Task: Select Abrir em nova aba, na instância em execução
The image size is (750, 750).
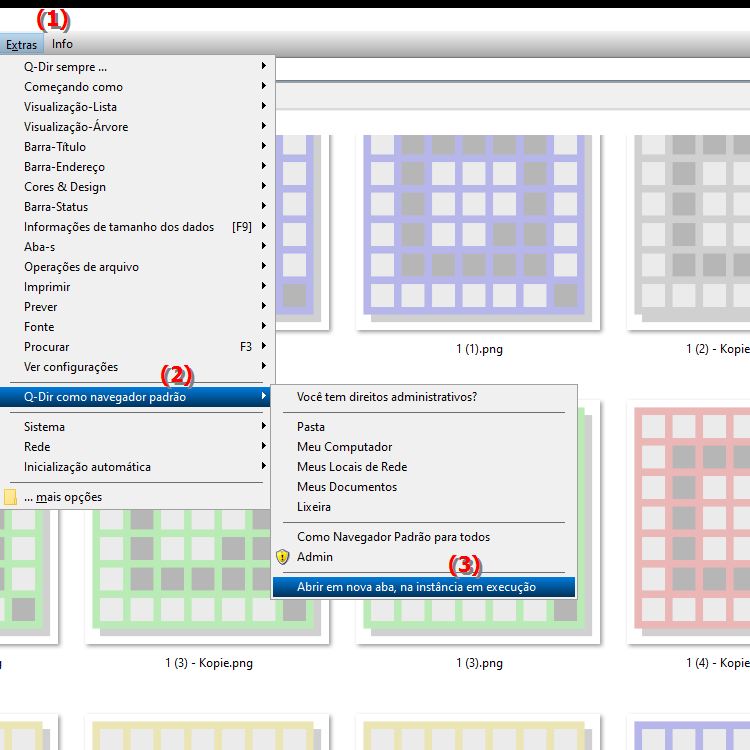Action: coord(424,587)
